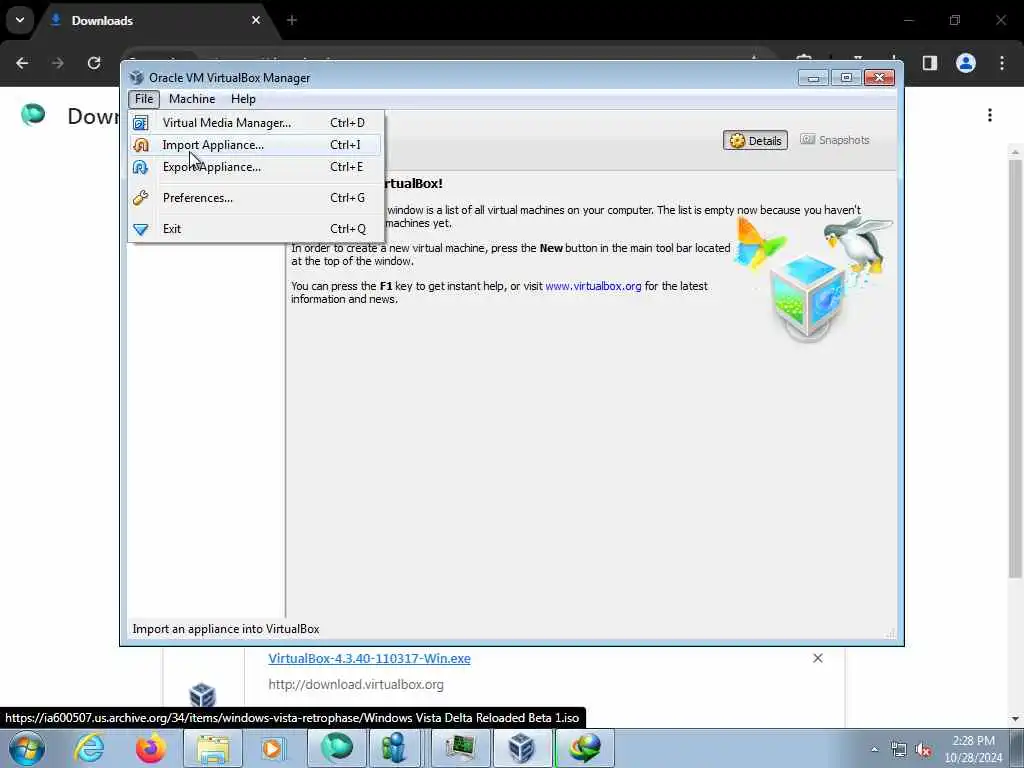Open VirtualBox-4.3.40-110317-Win.exe download link
The width and height of the screenshot is (1024, 768).
click(369, 658)
